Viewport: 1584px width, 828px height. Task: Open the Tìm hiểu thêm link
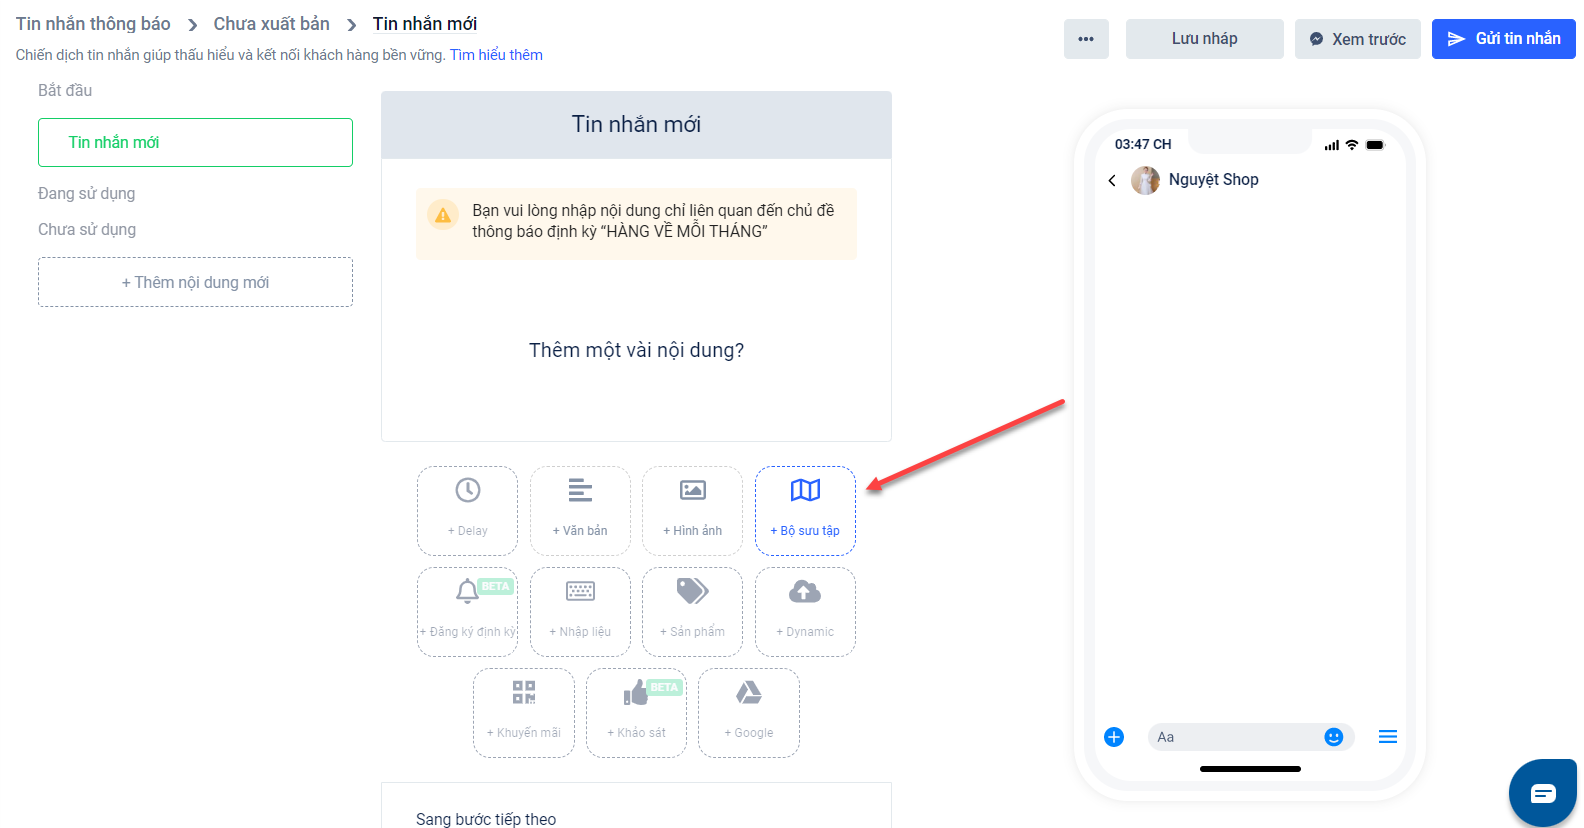[496, 55]
